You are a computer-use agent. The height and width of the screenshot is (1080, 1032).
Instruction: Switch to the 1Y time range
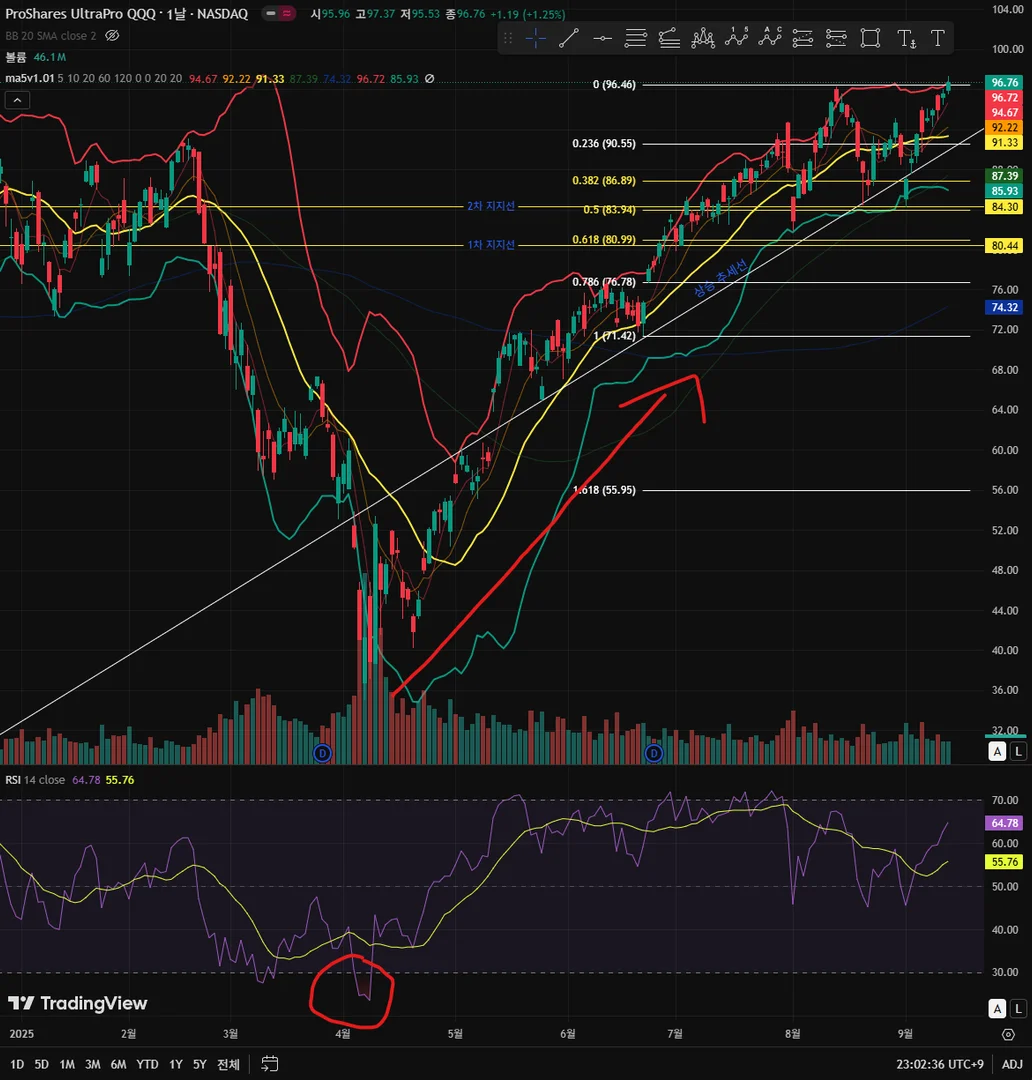176,1064
